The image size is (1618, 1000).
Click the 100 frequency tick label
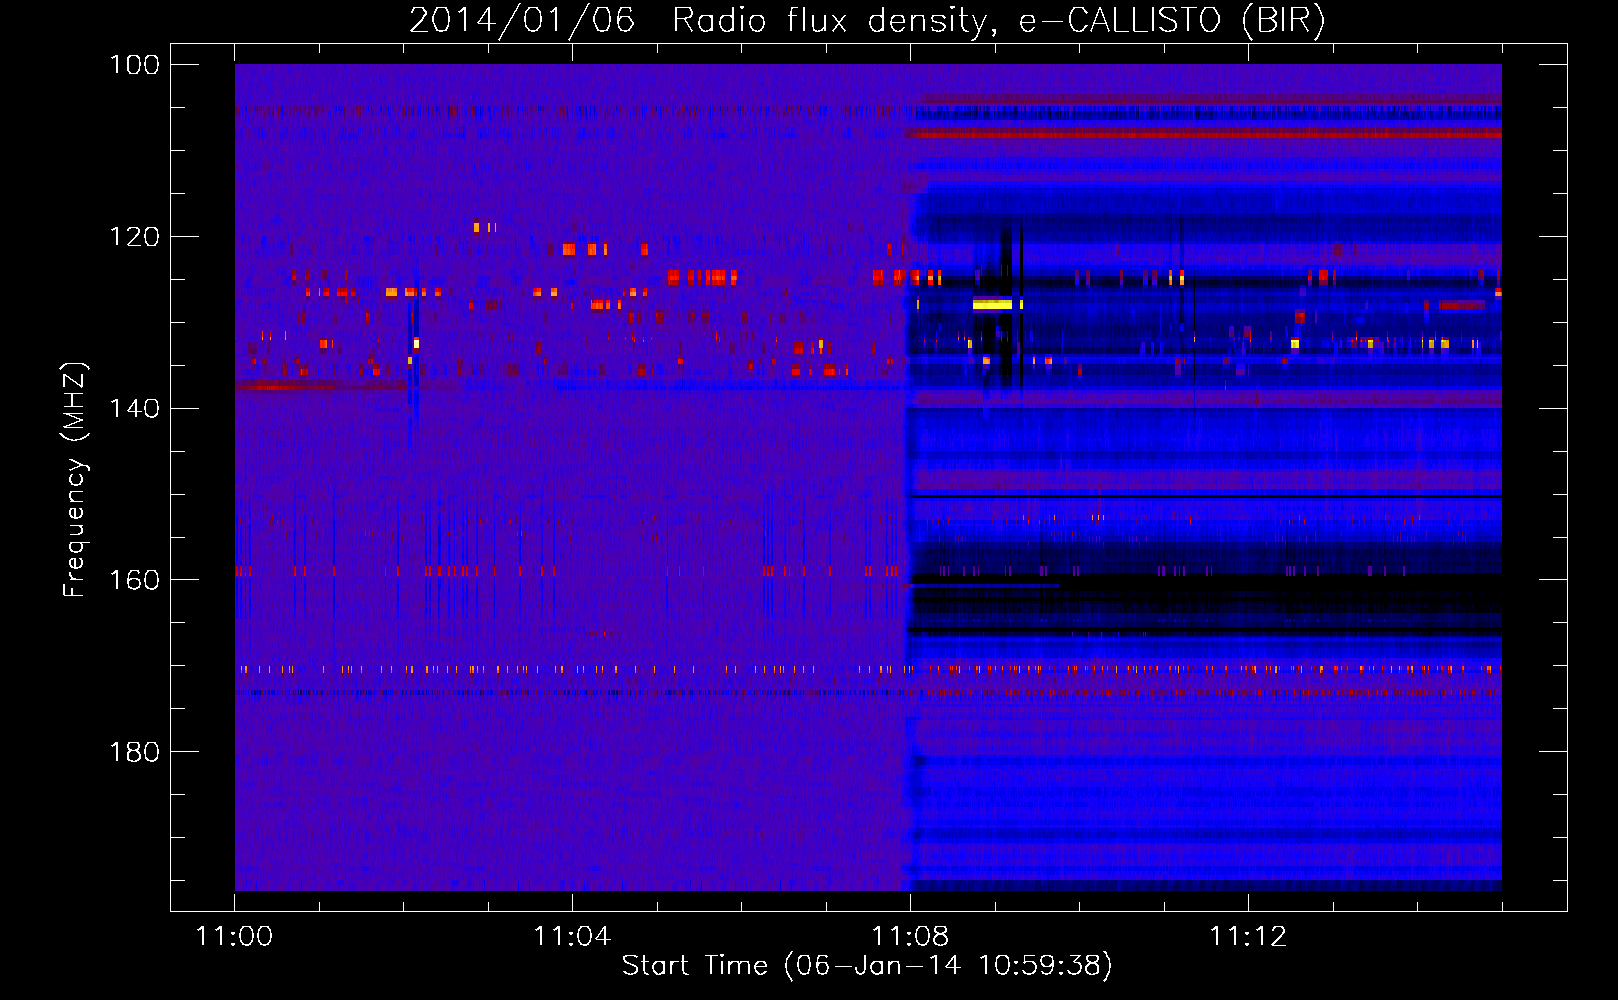tap(134, 65)
